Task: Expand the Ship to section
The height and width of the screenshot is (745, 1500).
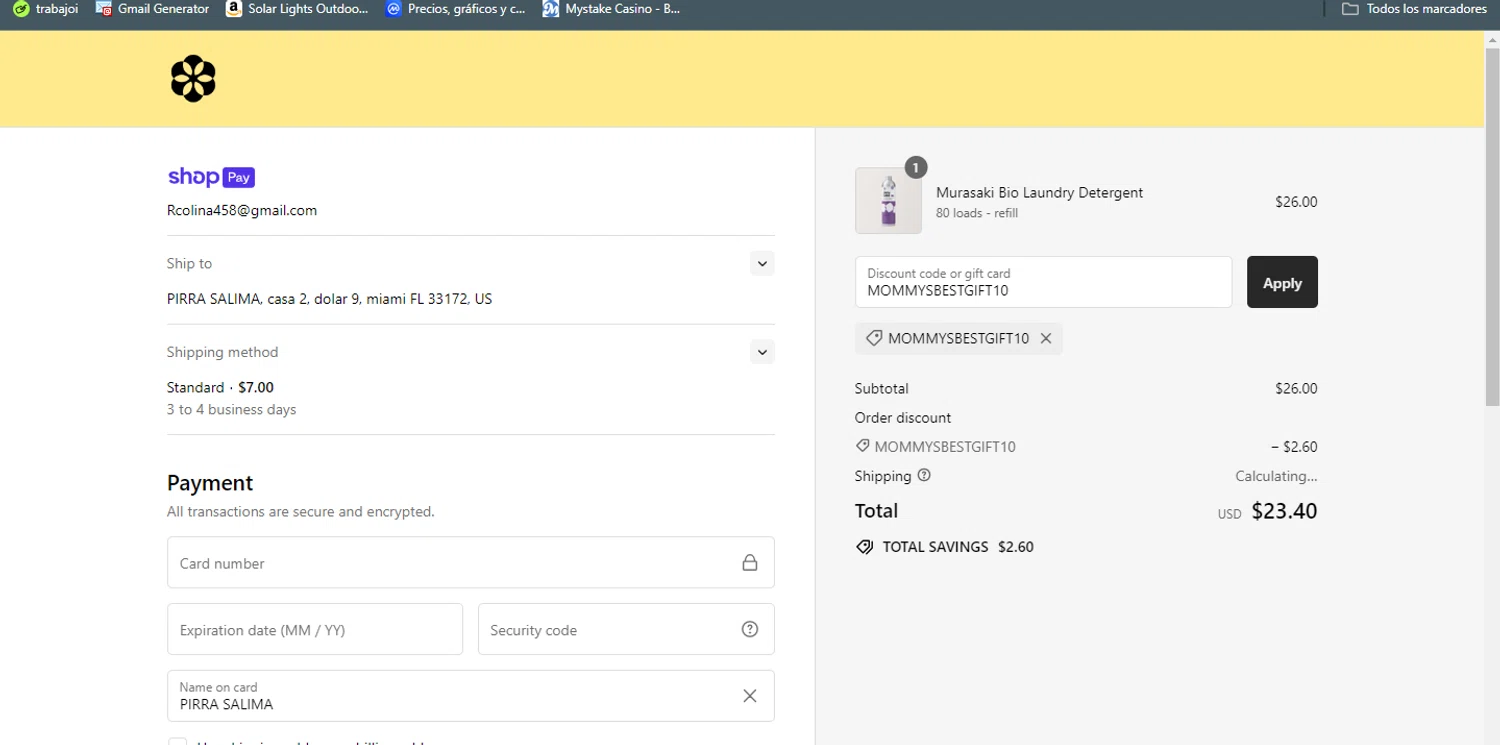Action: tap(762, 264)
